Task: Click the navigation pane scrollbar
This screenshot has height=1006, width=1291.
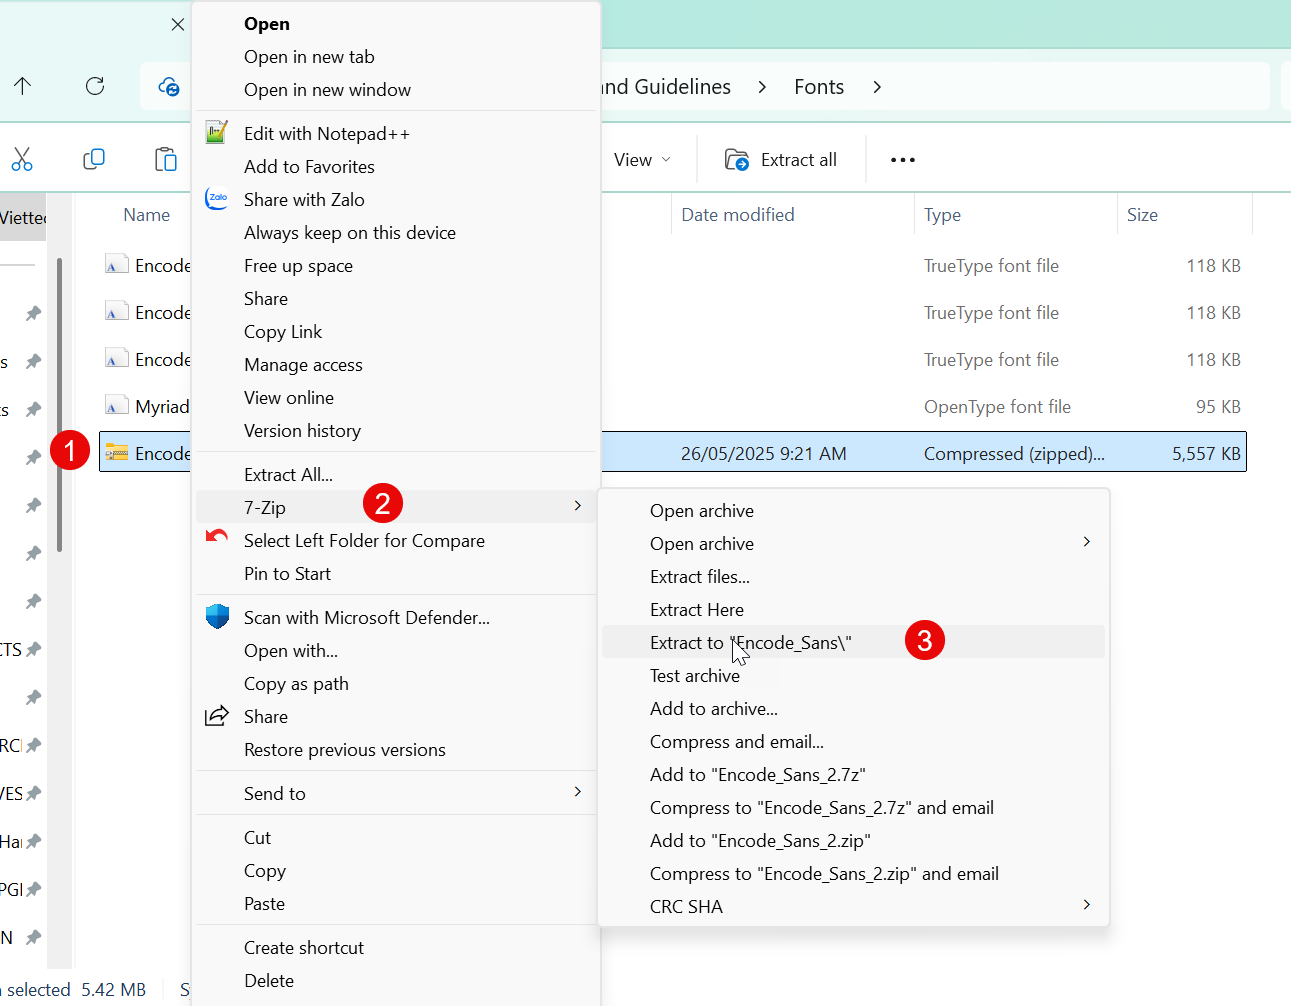Action: pyautogui.click(x=60, y=405)
